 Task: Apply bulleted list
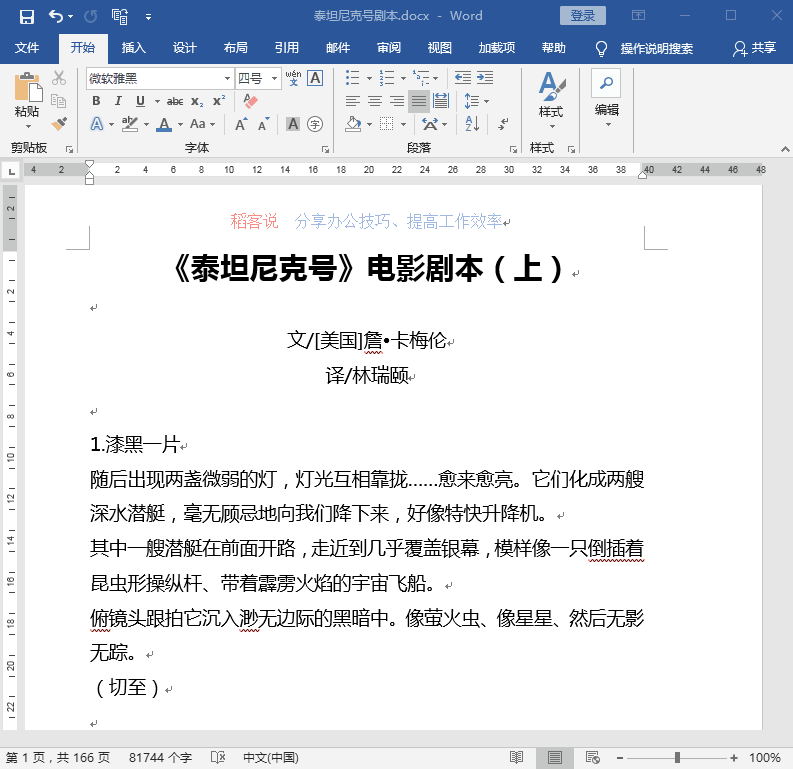click(353, 78)
